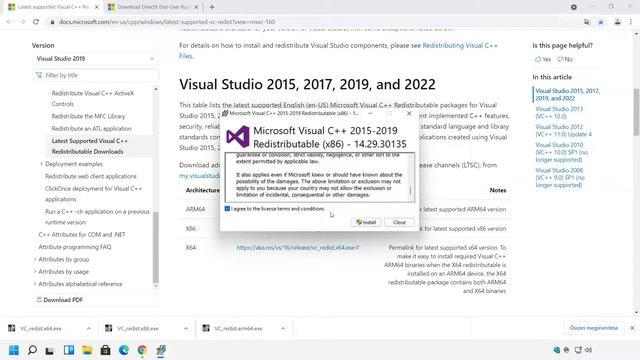Image resolution: width=640 pixels, height=360 pixels.
Task: Click the address bar URL field
Action: [x=167, y=22]
